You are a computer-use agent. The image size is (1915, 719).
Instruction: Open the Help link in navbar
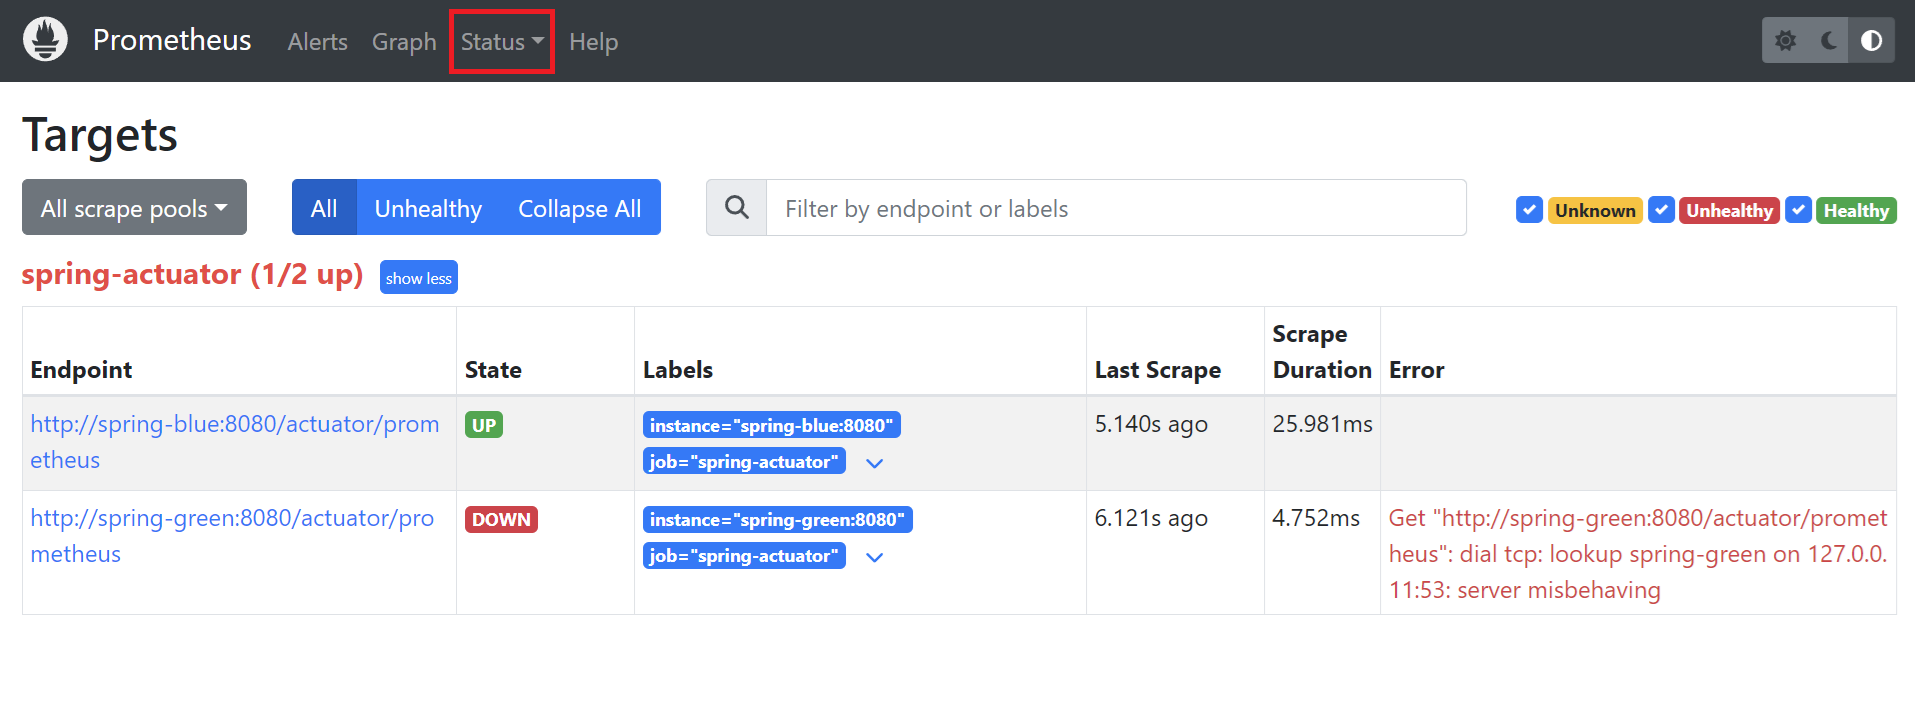(593, 42)
